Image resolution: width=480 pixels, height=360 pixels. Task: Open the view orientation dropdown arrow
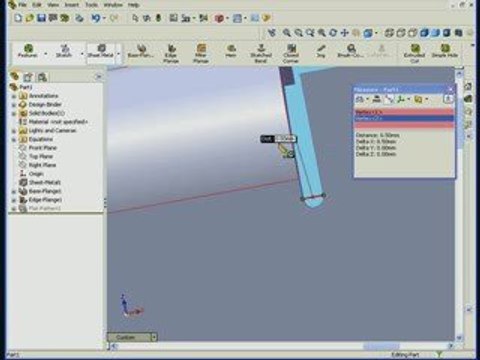point(376,33)
